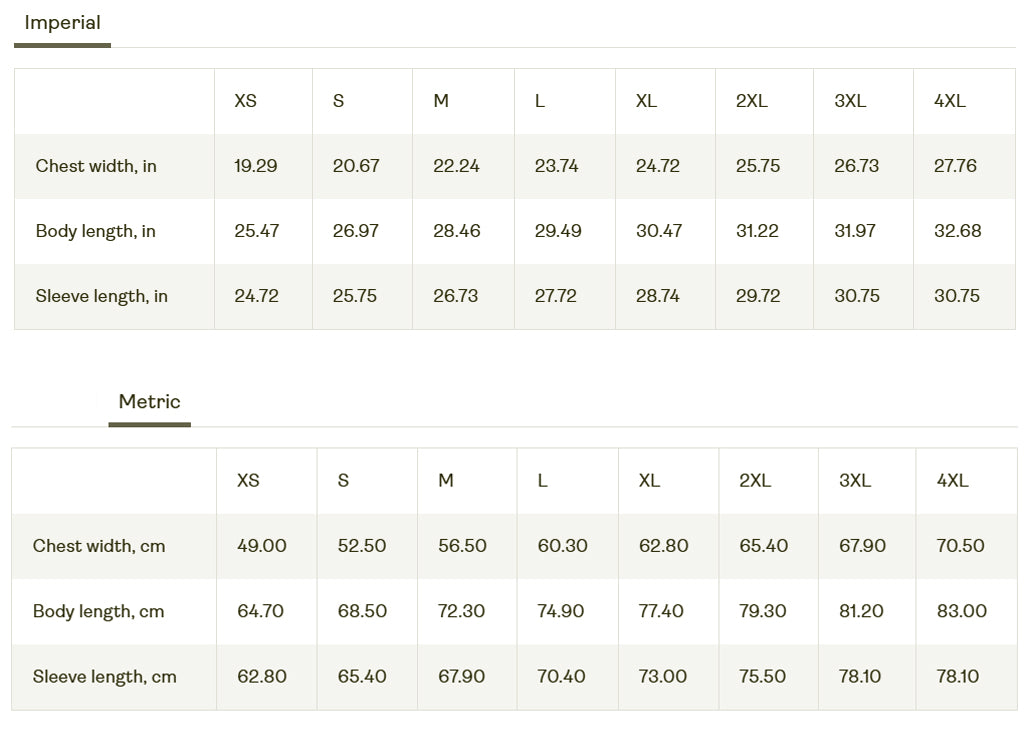Image resolution: width=1035 pixels, height=737 pixels.
Task: Click the "Chest width, cm" row label
Action: [99, 546]
